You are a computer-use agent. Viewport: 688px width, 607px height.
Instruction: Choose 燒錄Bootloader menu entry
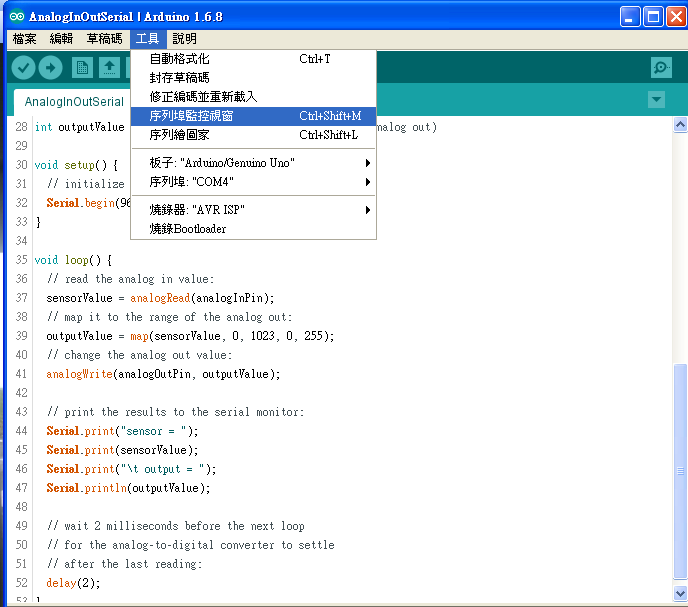click(254, 229)
